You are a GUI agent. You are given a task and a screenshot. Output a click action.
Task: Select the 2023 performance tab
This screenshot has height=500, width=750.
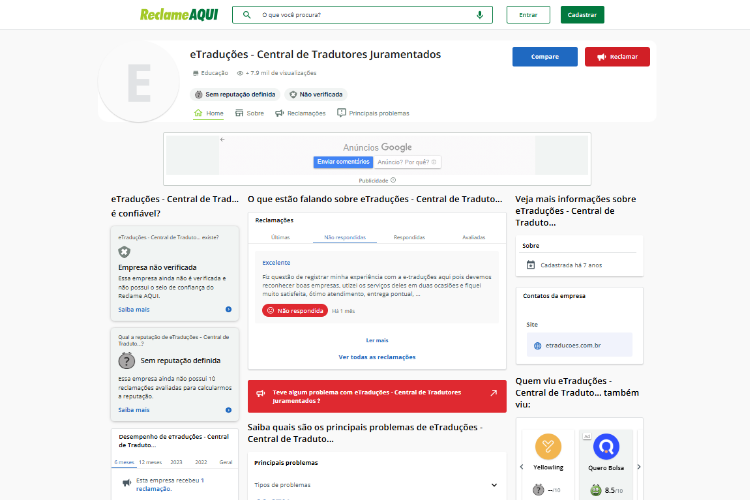point(176,462)
